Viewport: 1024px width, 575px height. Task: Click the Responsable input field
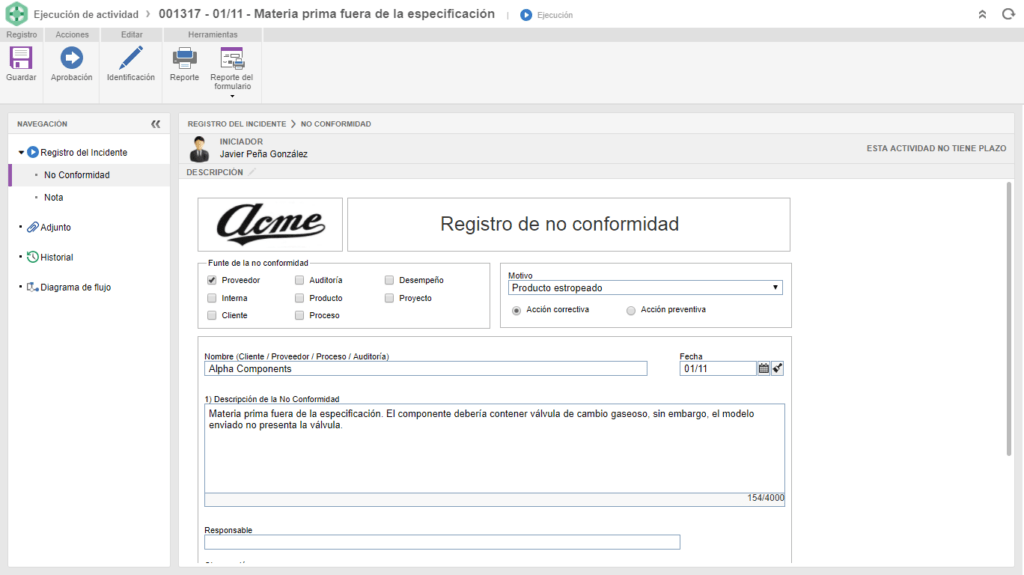point(442,542)
